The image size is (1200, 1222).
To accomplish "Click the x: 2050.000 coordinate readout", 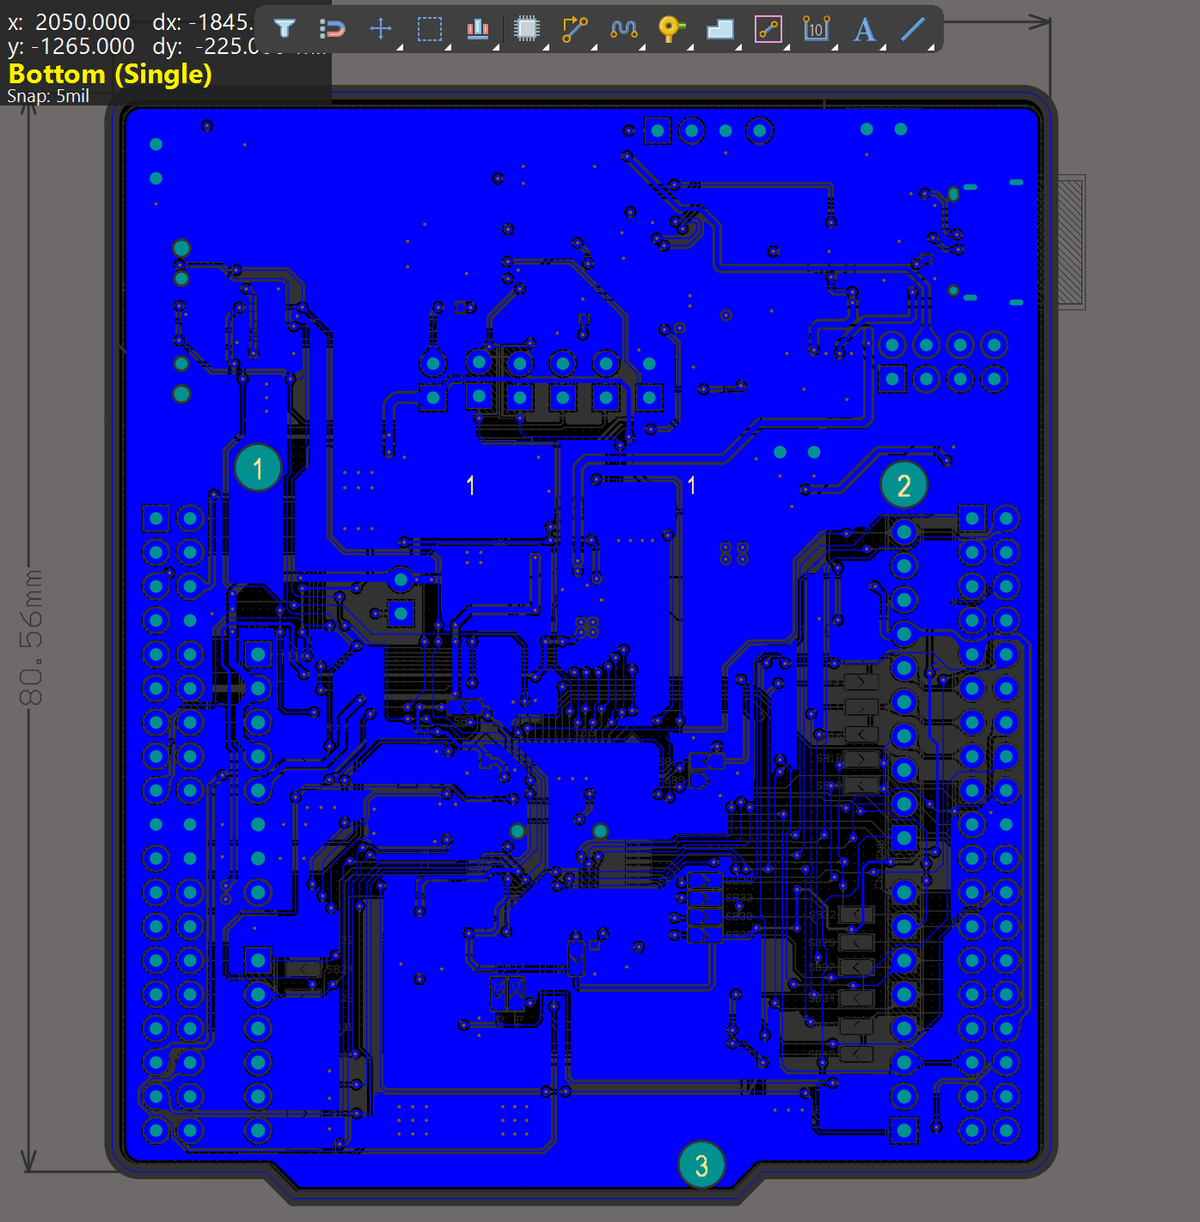I will pyautogui.click(x=69, y=21).
